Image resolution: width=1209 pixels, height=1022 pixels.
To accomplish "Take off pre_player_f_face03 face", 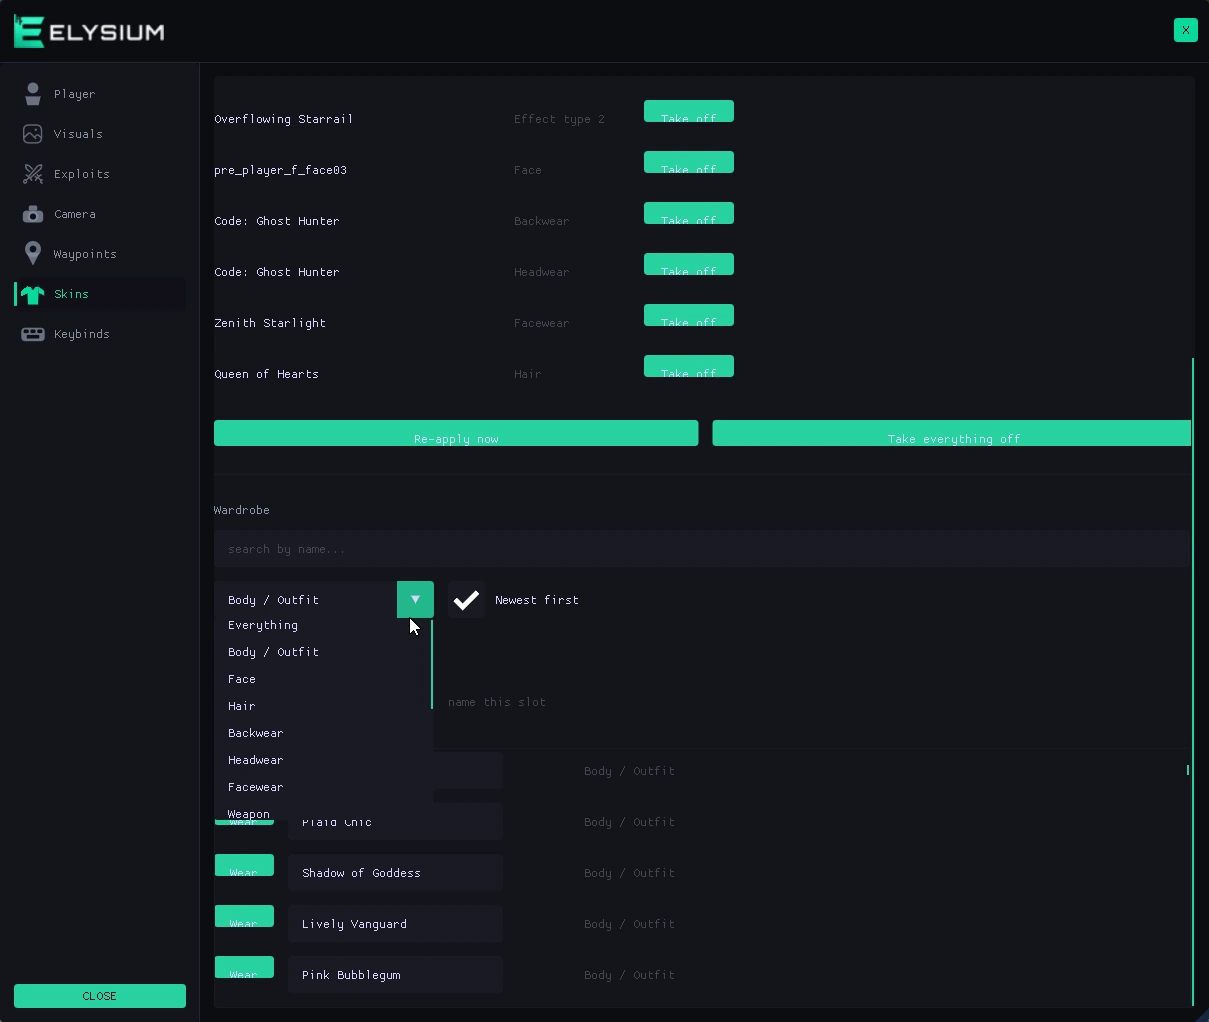I will coord(689,162).
